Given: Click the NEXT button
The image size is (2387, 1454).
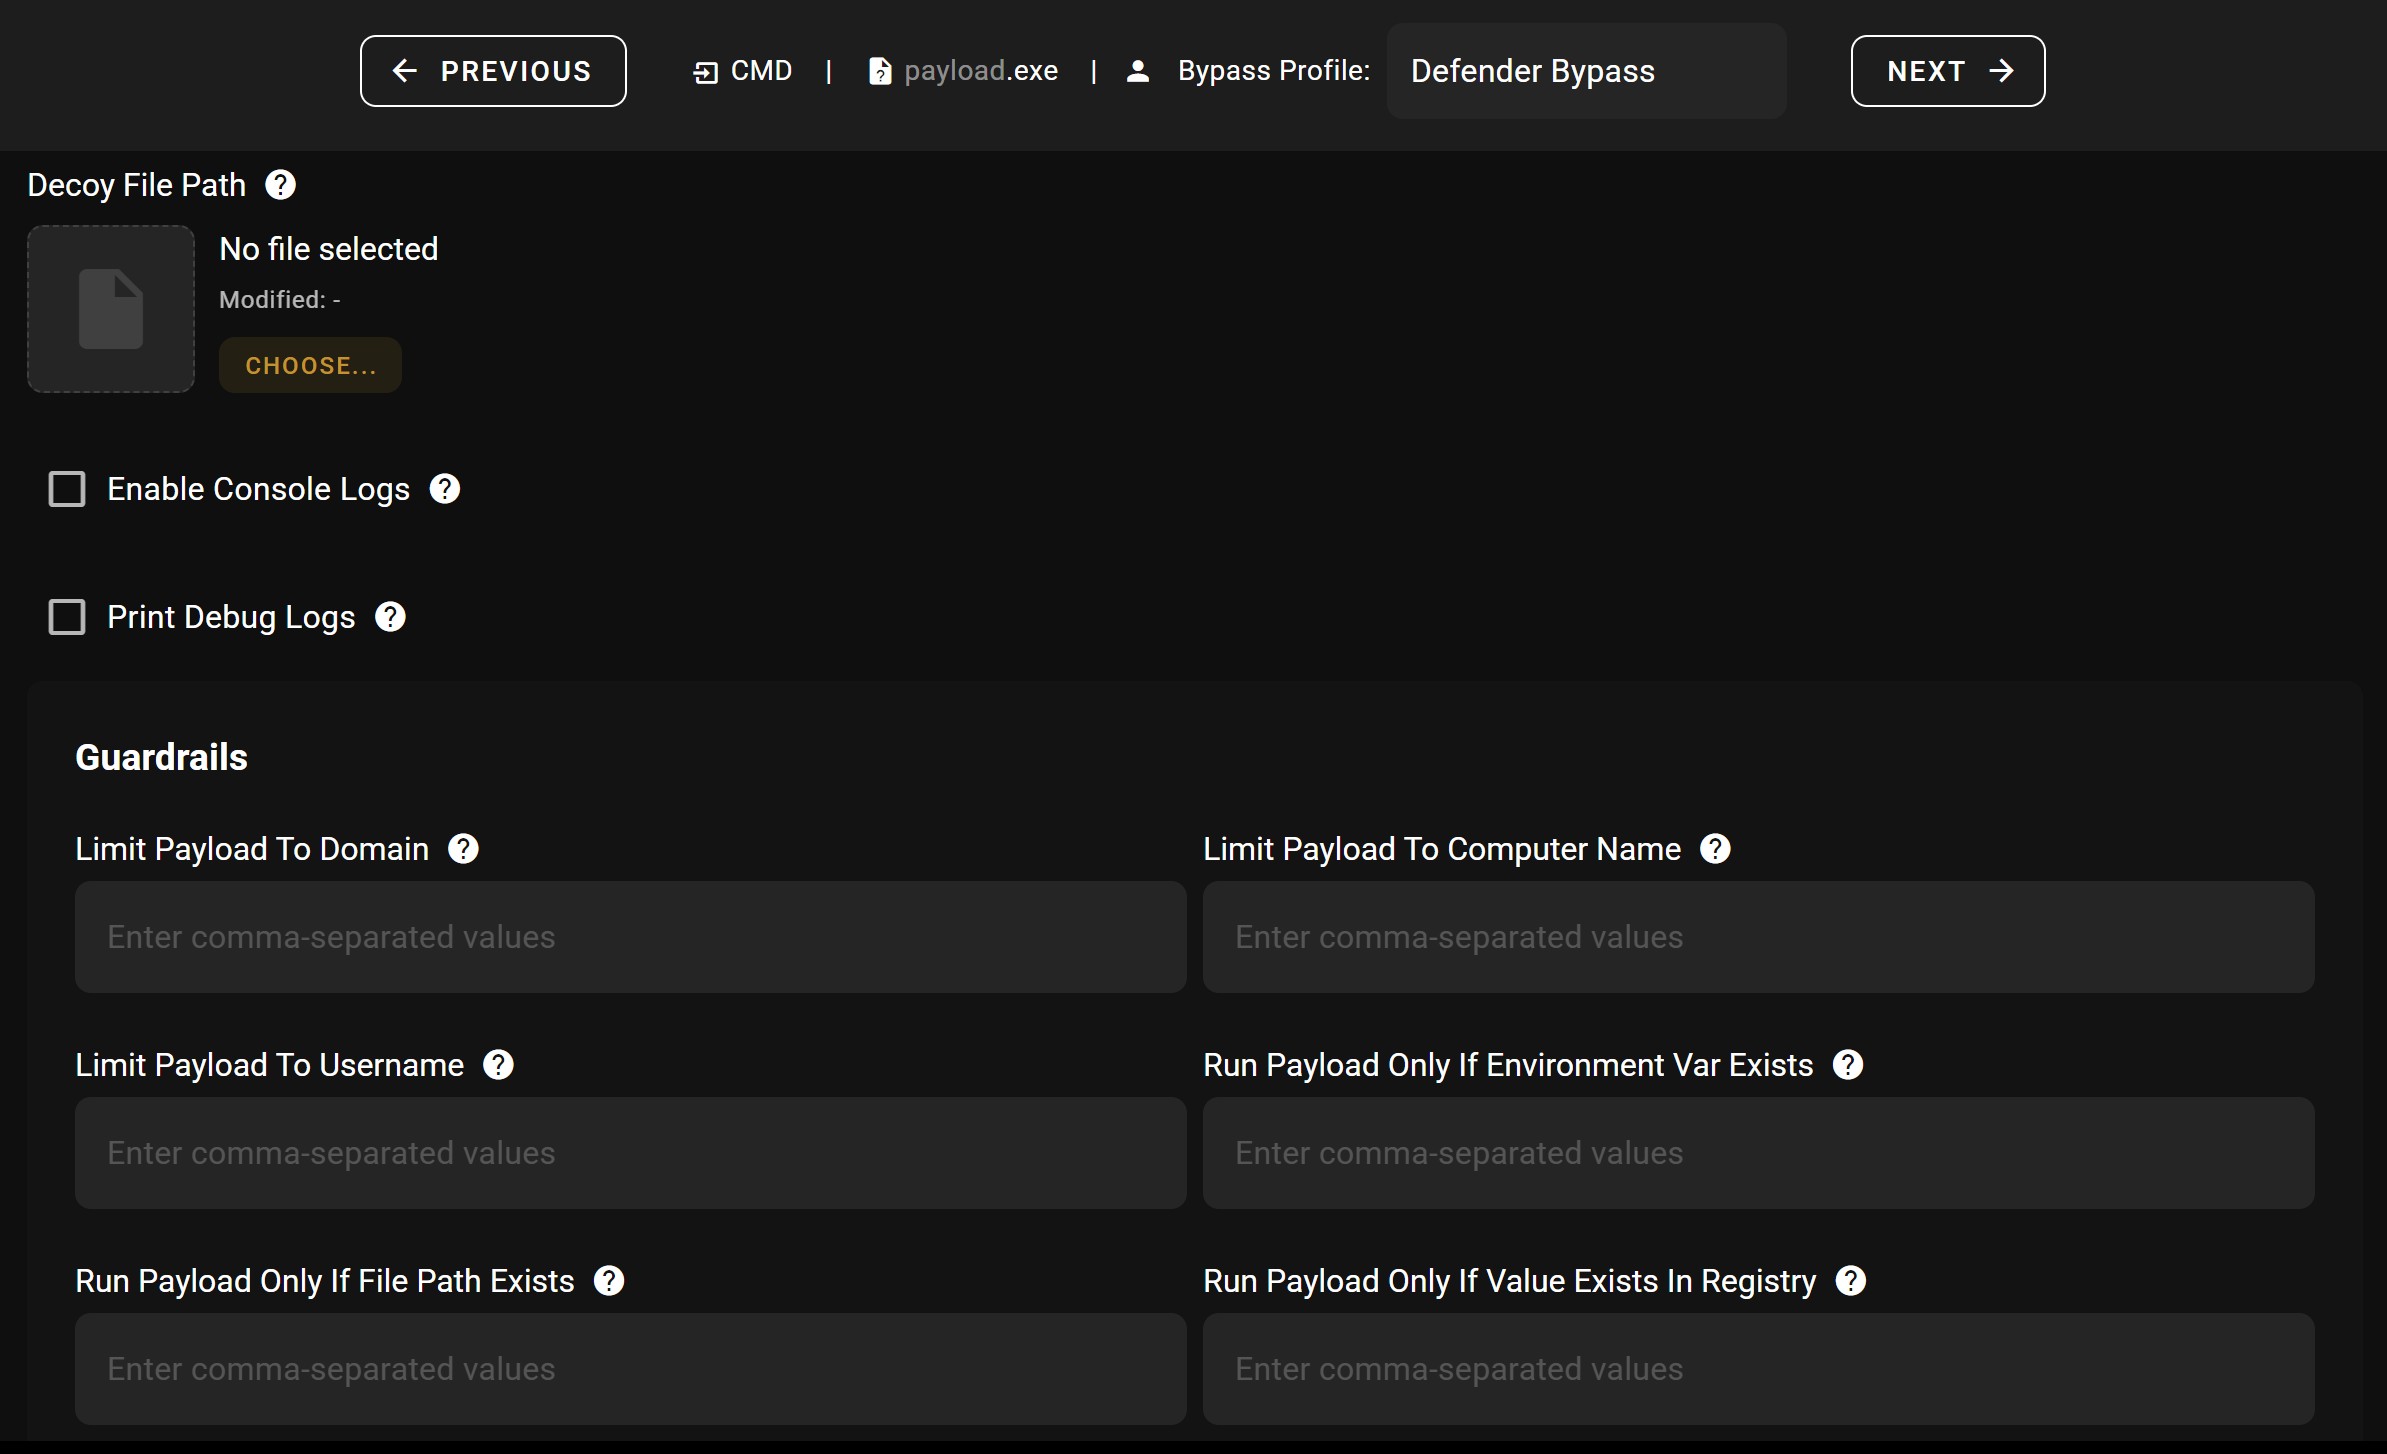Looking at the screenshot, I should [x=1947, y=71].
